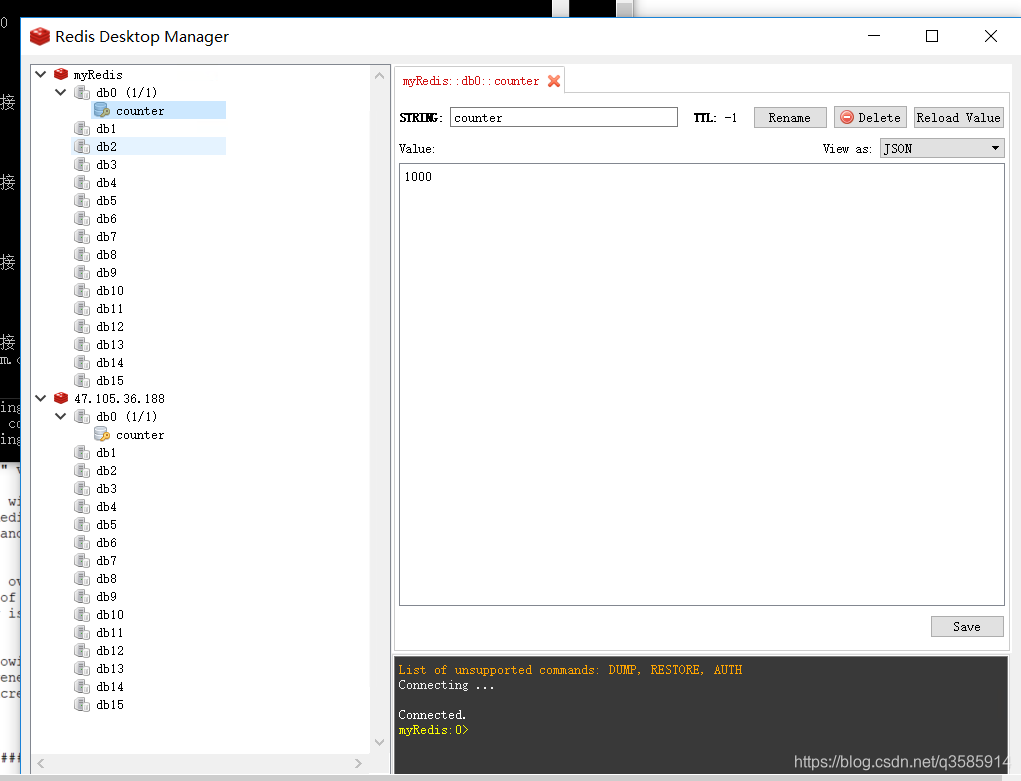Click tree panel scroll down arrow
This screenshot has width=1021, height=781.
tap(380, 742)
